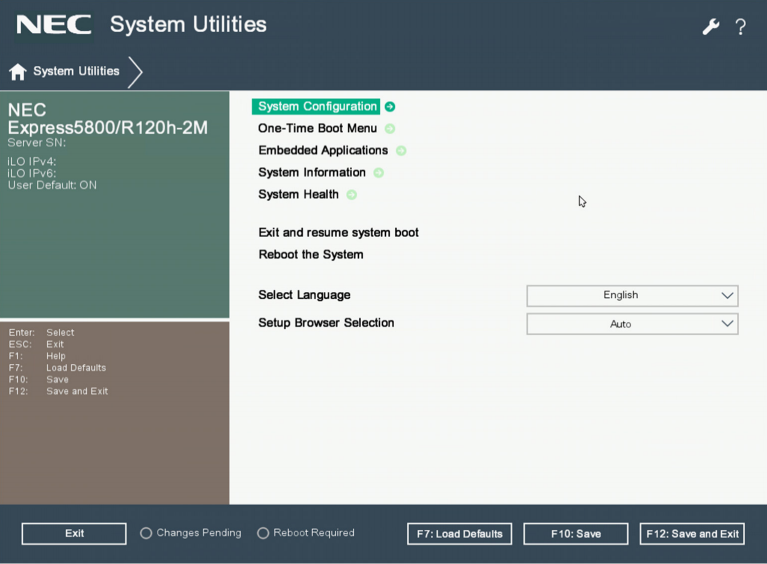767x564 pixels.
Task: Click the Enter: Select help line
Action: pos(42,333)
